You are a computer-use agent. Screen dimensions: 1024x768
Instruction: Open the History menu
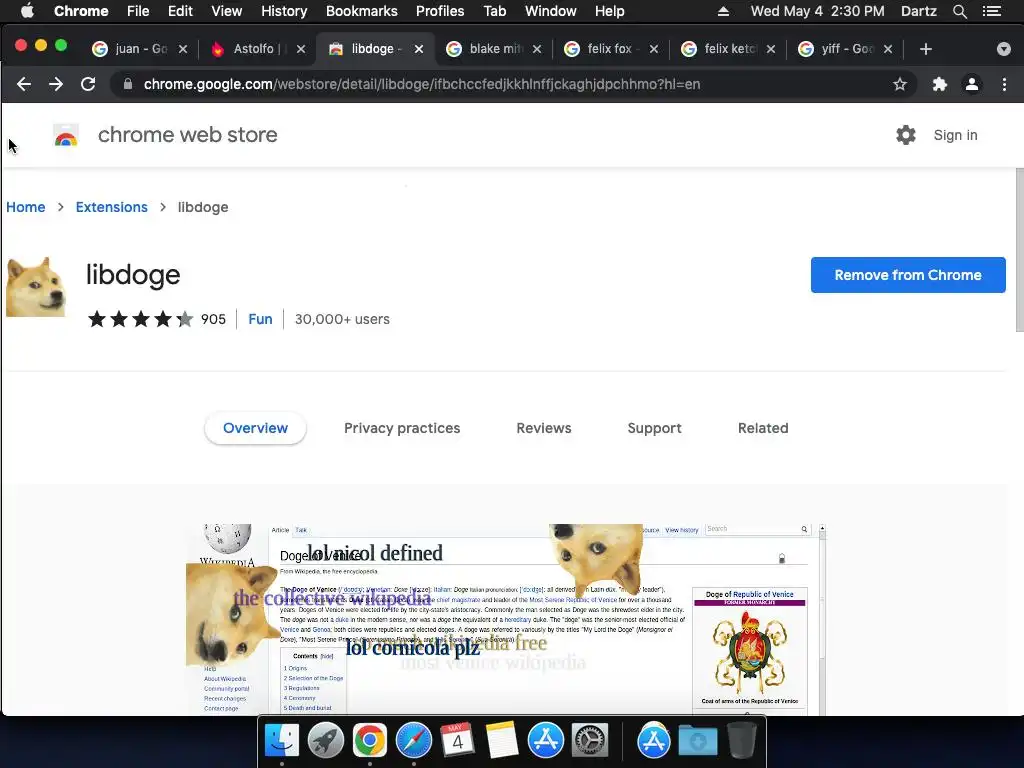pos(284,11)
